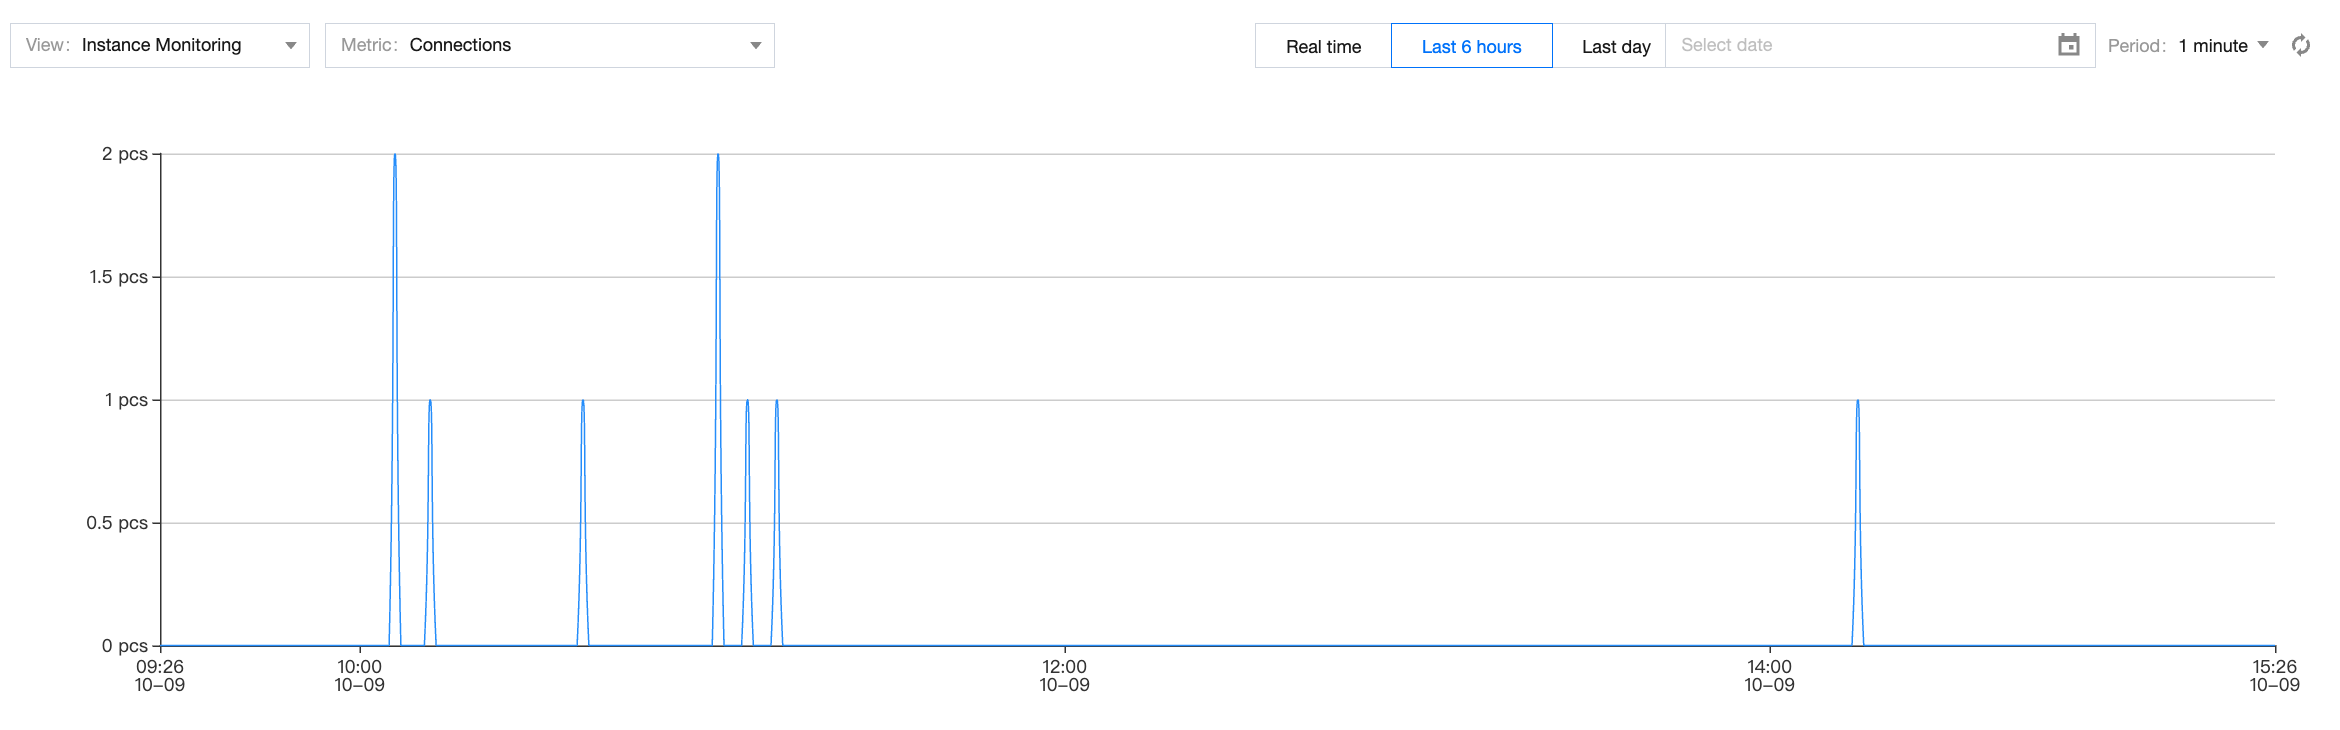Click the refresh chart icon

(x=2300, y=45)
